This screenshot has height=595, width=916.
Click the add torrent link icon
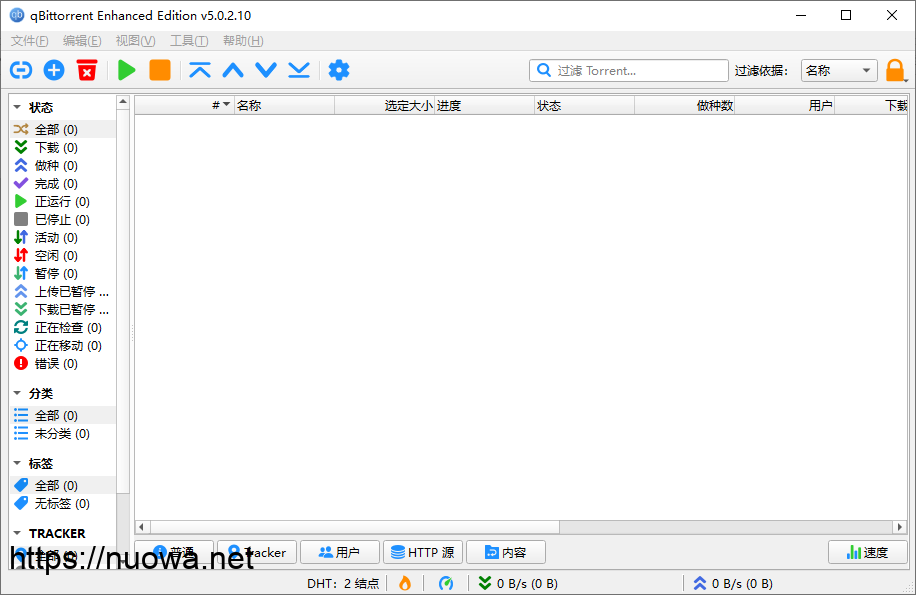point(21,70)
